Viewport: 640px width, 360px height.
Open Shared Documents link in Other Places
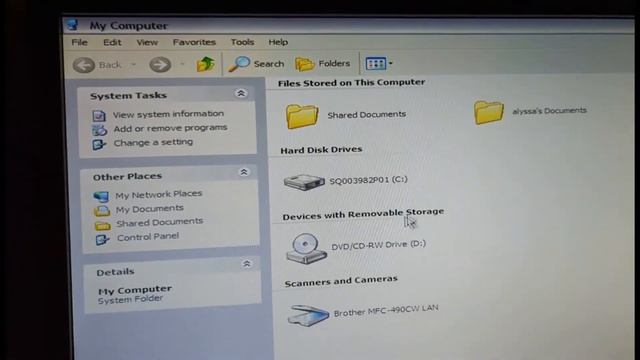(160, 222)
